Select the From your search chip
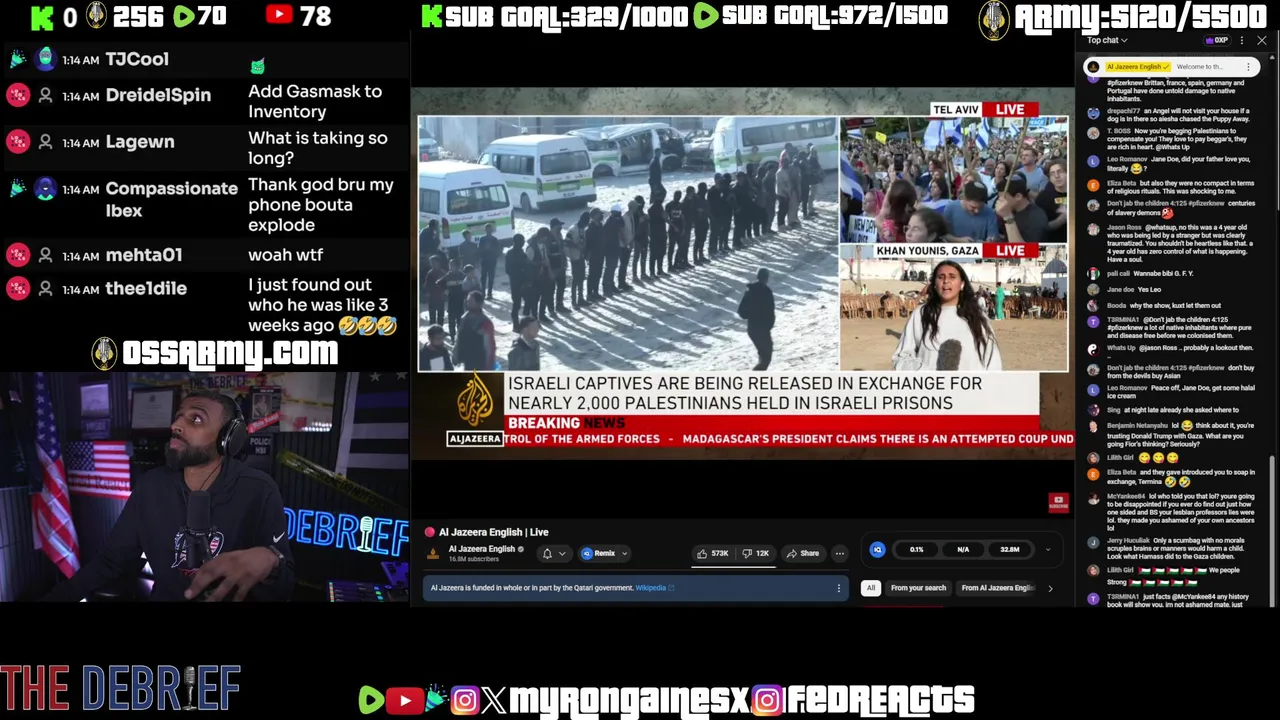Screen dimensions: 1280x720 [x=918, y=588]
